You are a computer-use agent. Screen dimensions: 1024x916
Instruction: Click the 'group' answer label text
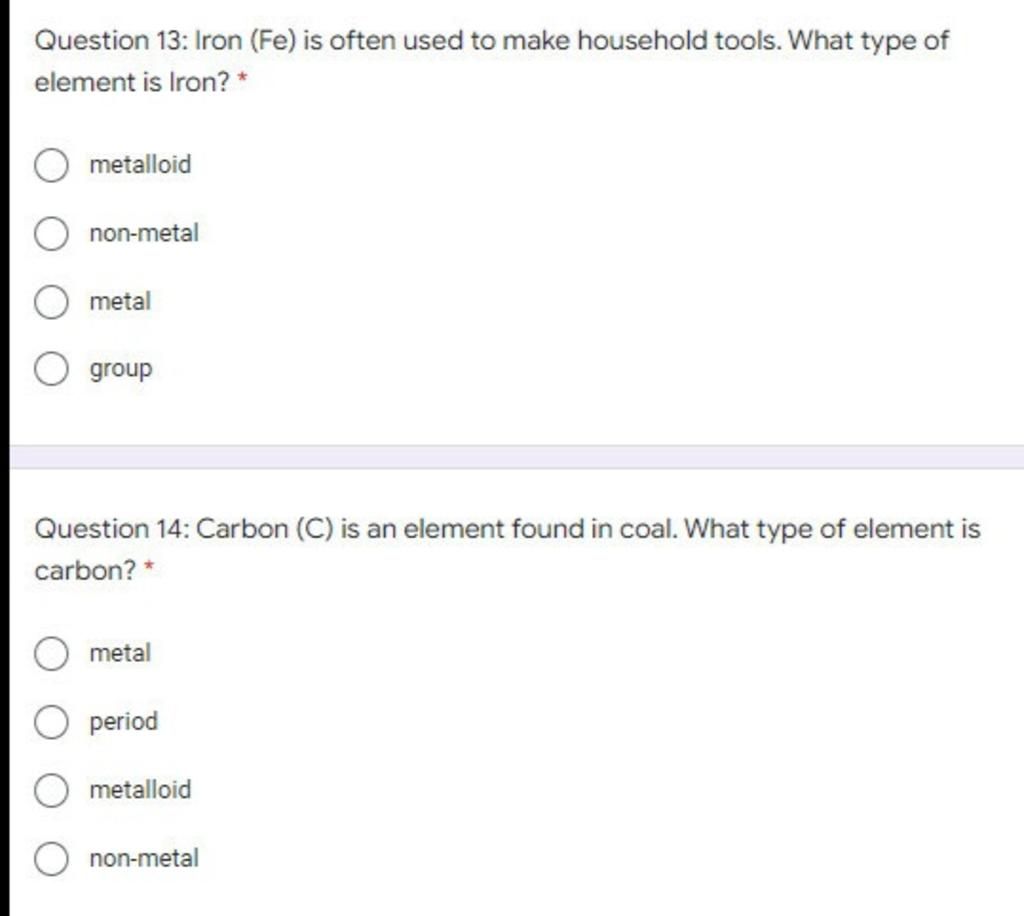pyautogui.click(x=121, y=370)
